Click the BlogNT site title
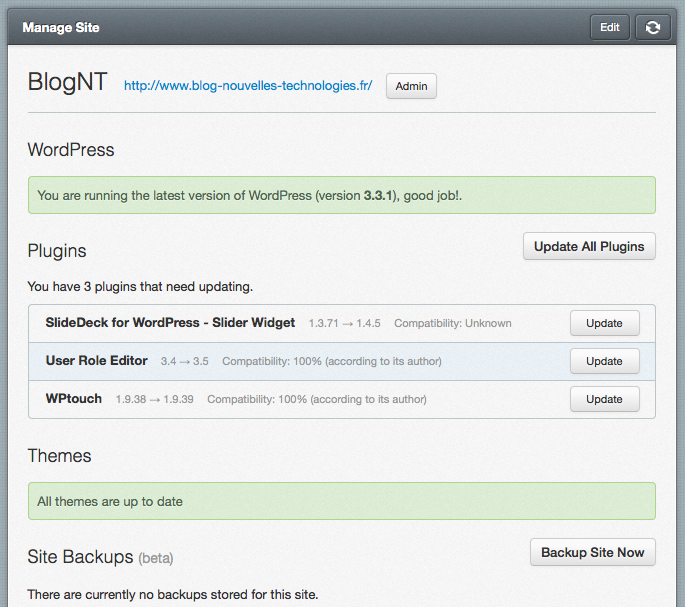This screenshot has height=607, width=685. coord(67,83)
